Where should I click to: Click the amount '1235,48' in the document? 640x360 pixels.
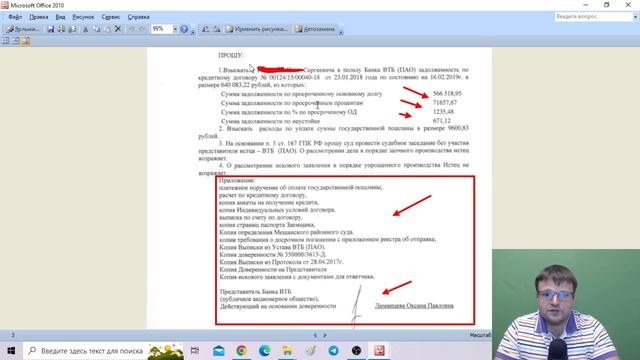(x=443, y=111)
